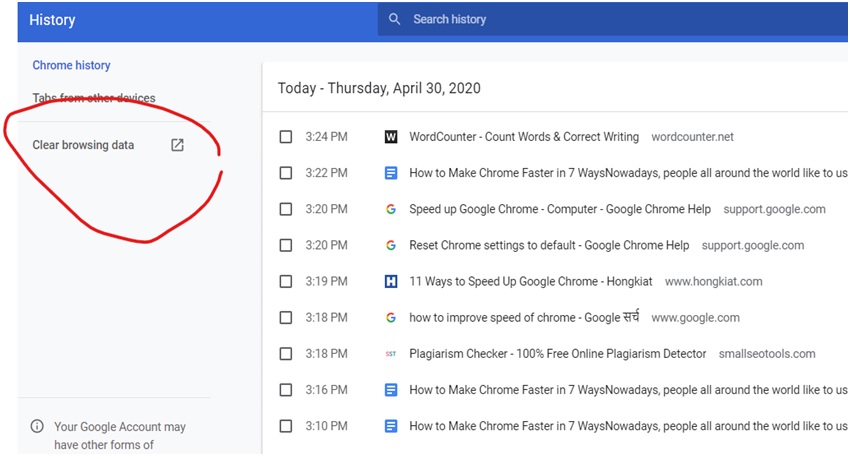Select checkbox for 11 Ways Hongkiat entry

[x=286, y=281]
